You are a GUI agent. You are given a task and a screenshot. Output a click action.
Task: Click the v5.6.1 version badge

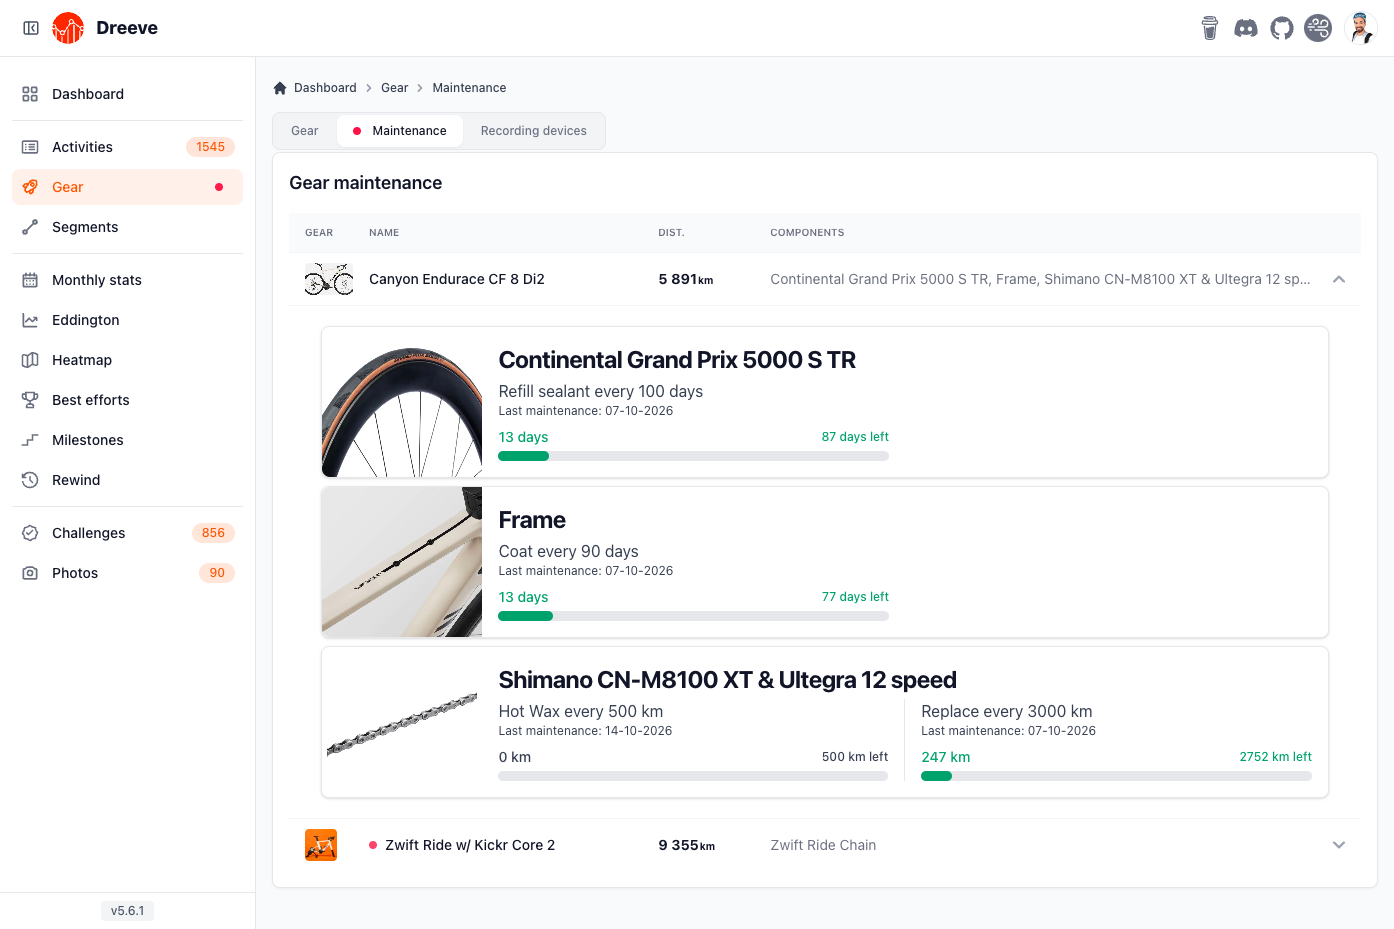click(x=127, y=911)
